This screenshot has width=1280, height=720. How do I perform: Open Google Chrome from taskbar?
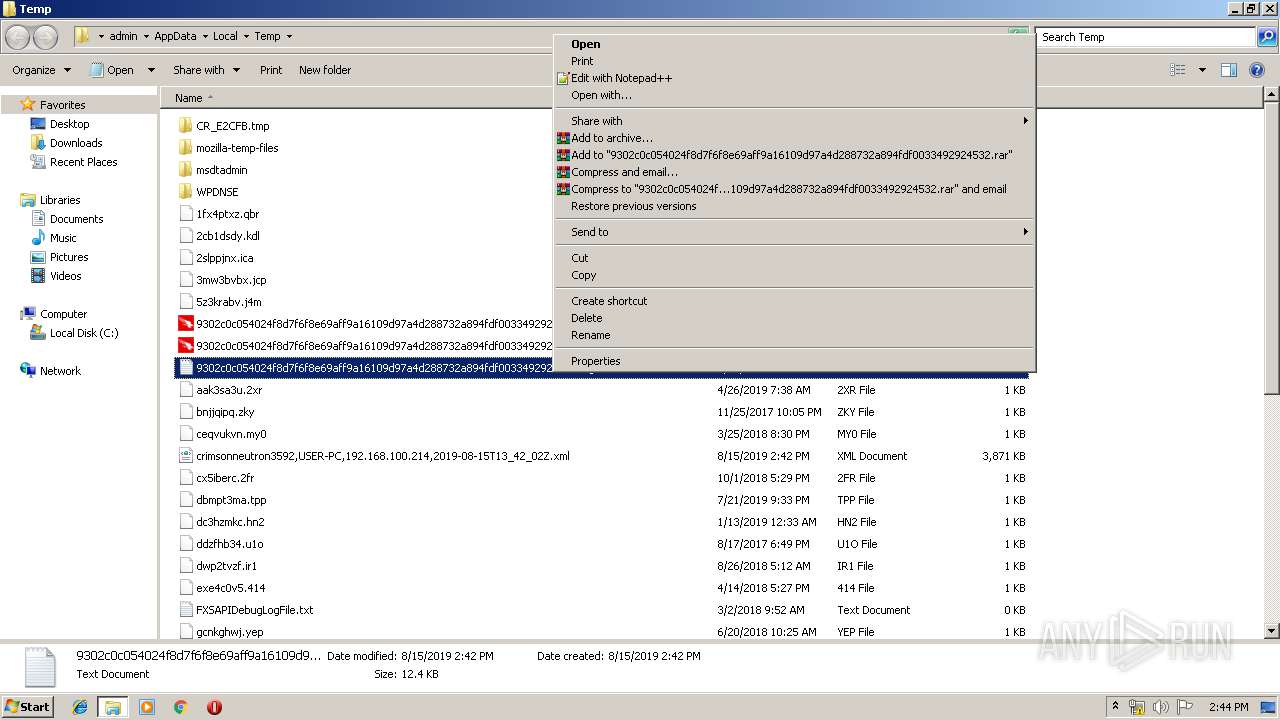coord(180,707)
